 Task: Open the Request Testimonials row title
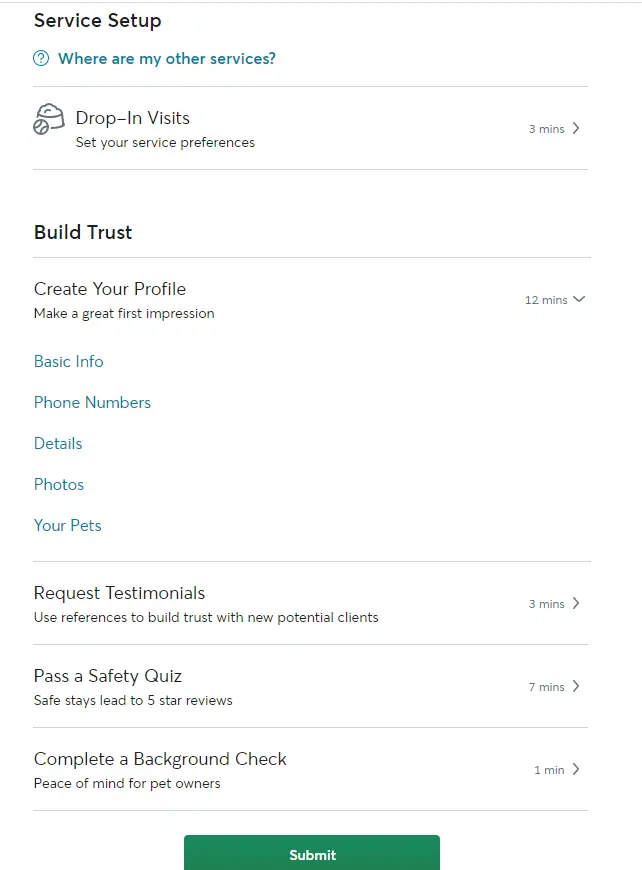click(119, 593)
